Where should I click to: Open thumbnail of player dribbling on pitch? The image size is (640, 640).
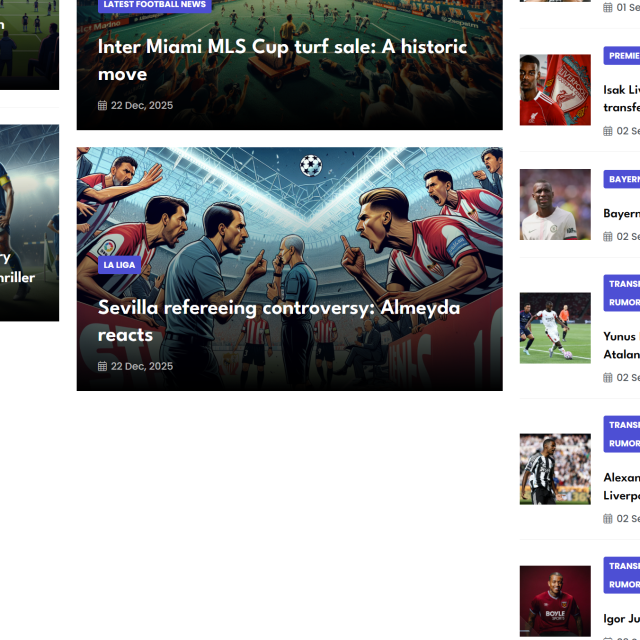pos(555,328)
